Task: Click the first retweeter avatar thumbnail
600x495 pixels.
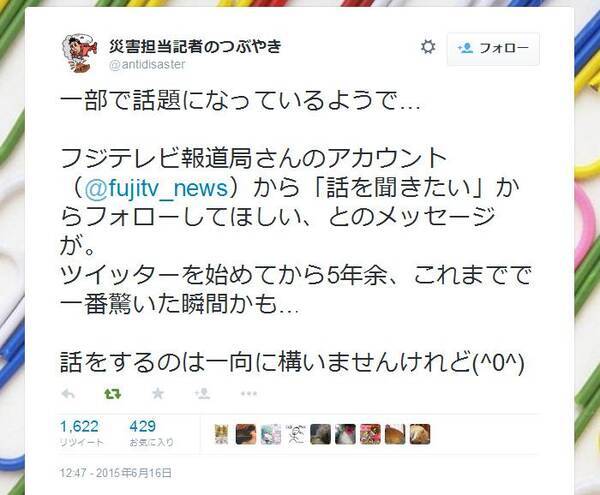Action: coord(221,434)
